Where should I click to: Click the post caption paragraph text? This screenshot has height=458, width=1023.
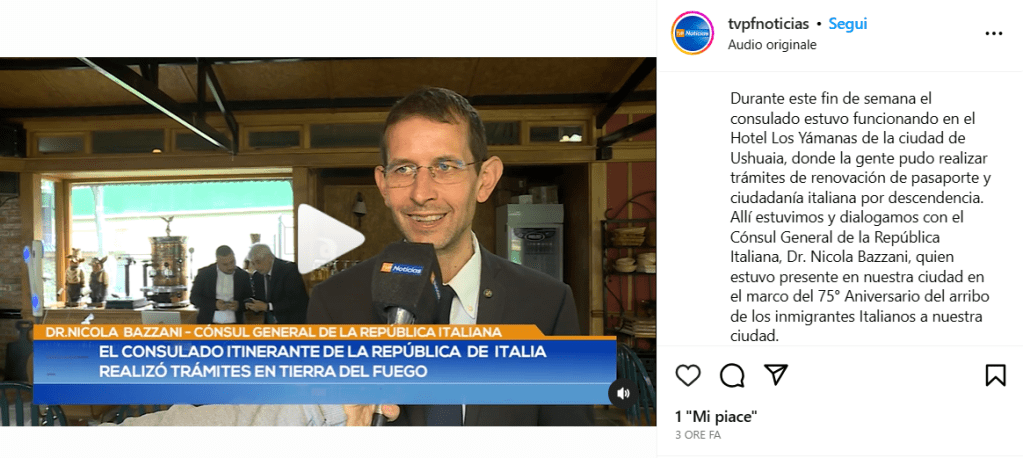860,217
